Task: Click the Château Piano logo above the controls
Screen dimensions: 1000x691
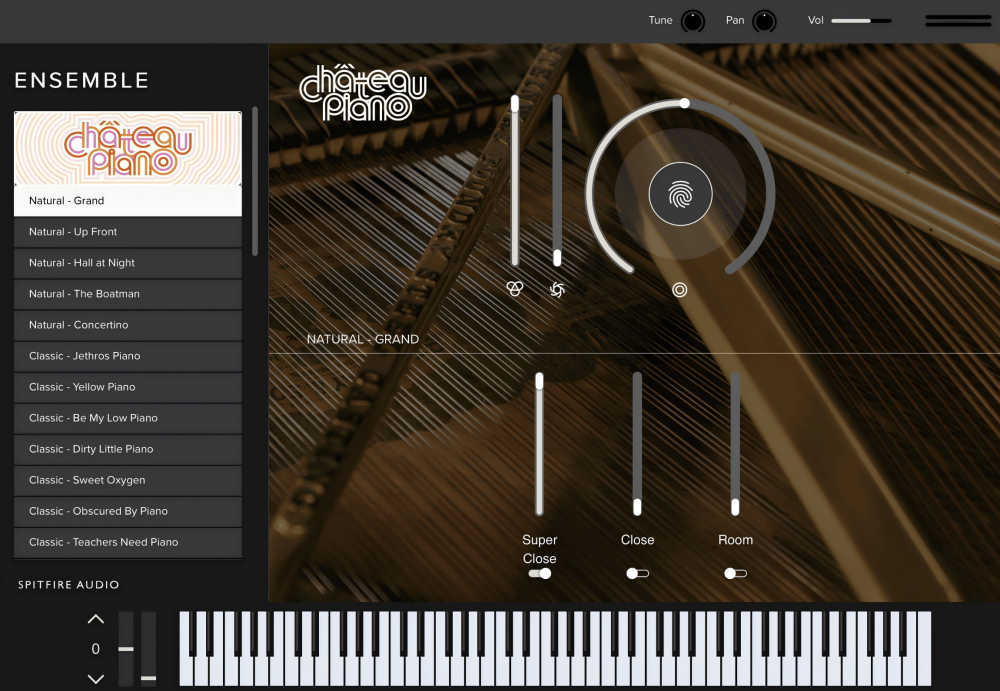Action: [x=362, y=93]
